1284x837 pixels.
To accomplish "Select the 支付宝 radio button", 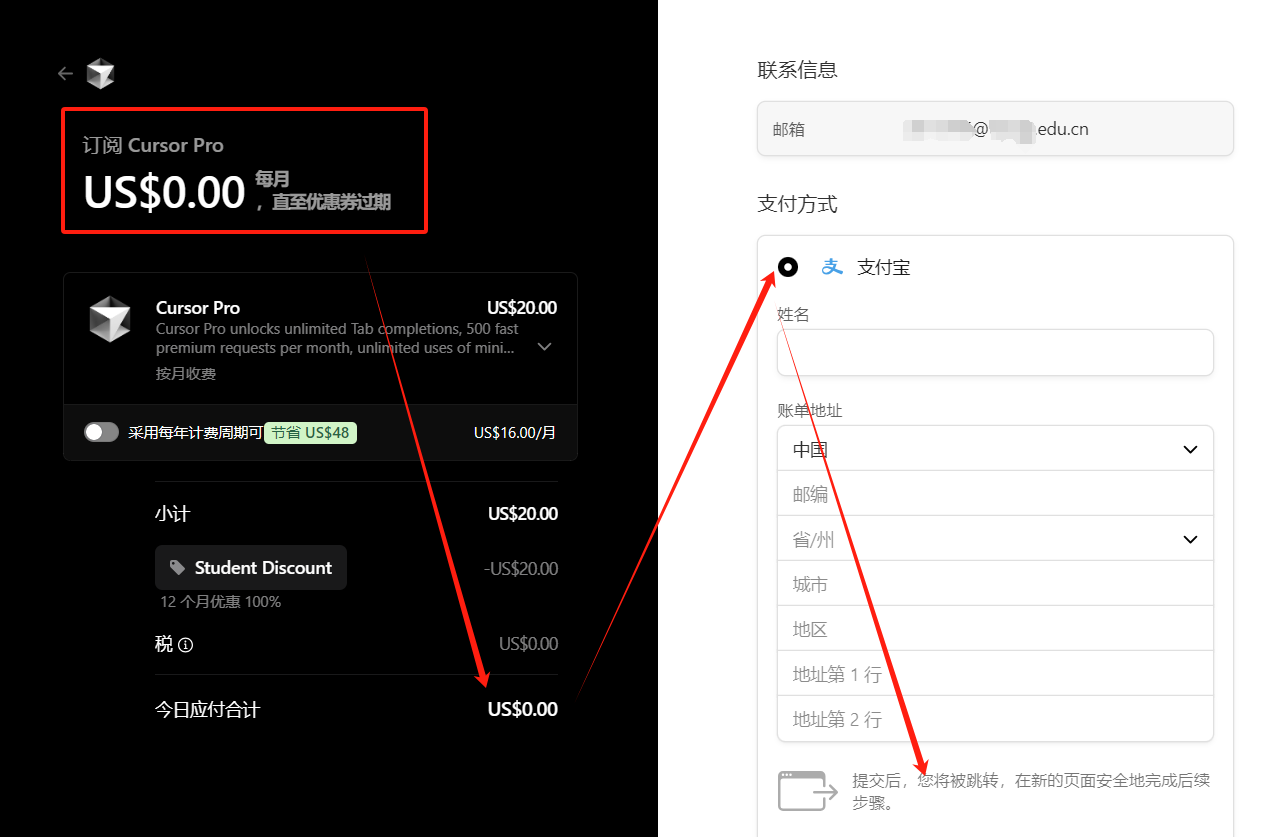I will tap(788, 267).
